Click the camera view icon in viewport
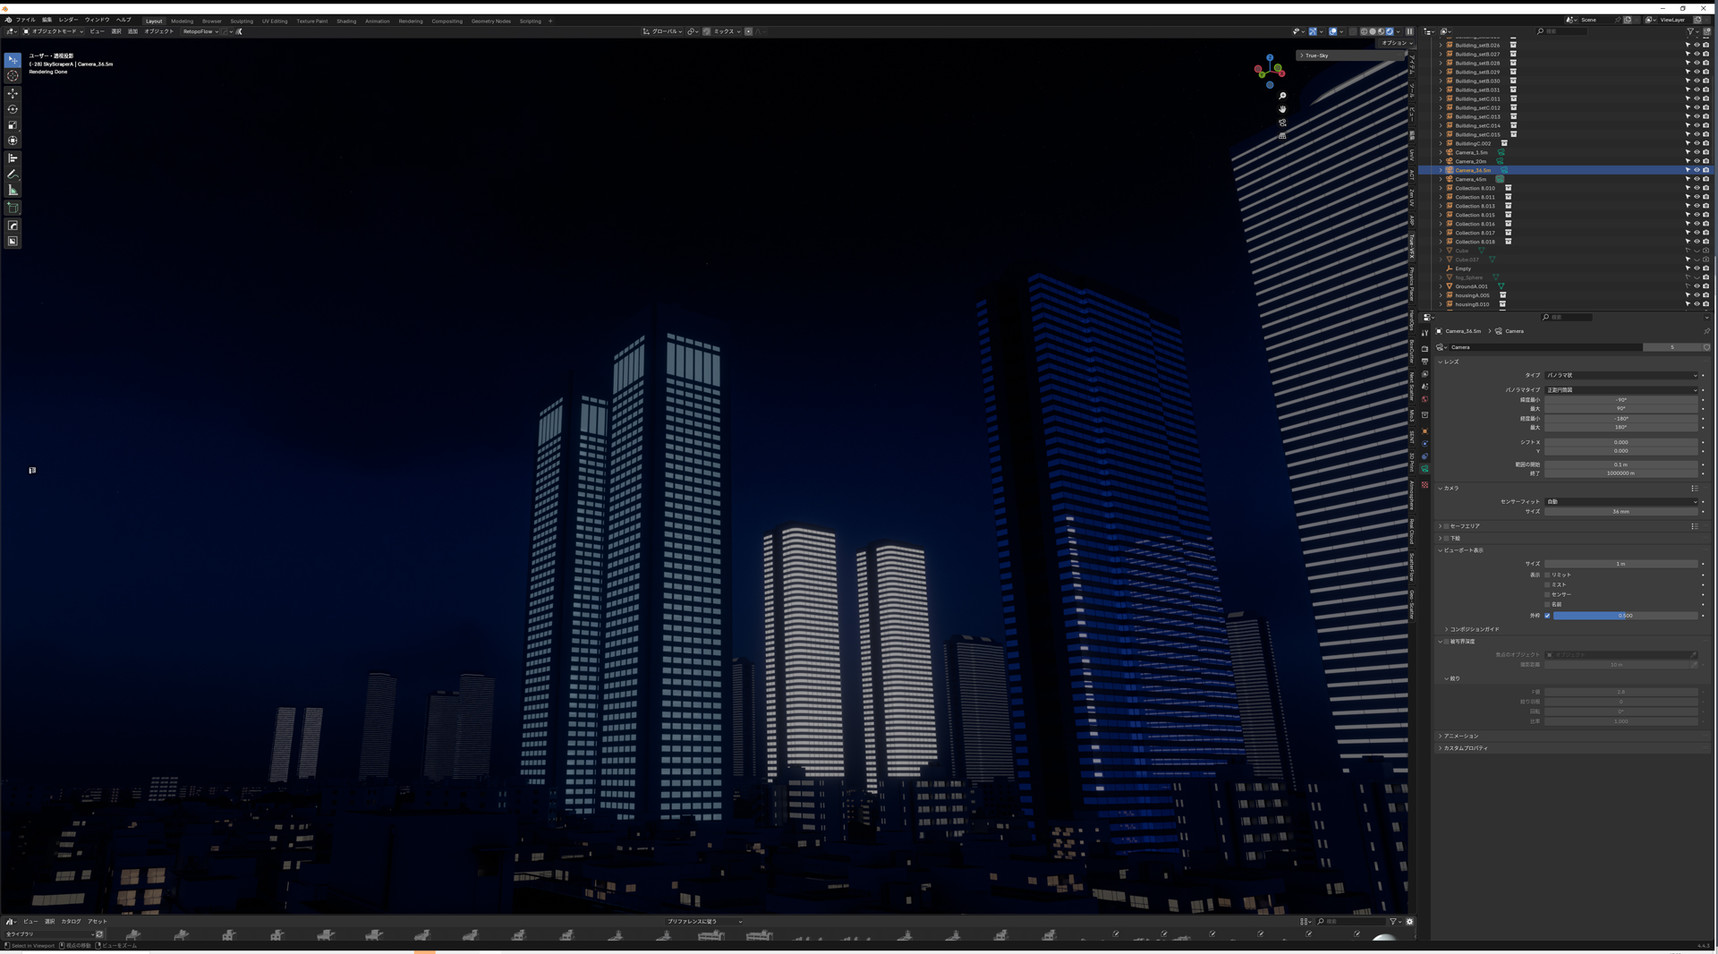This screenshot has width=1718, height=954. point(1282,123)
